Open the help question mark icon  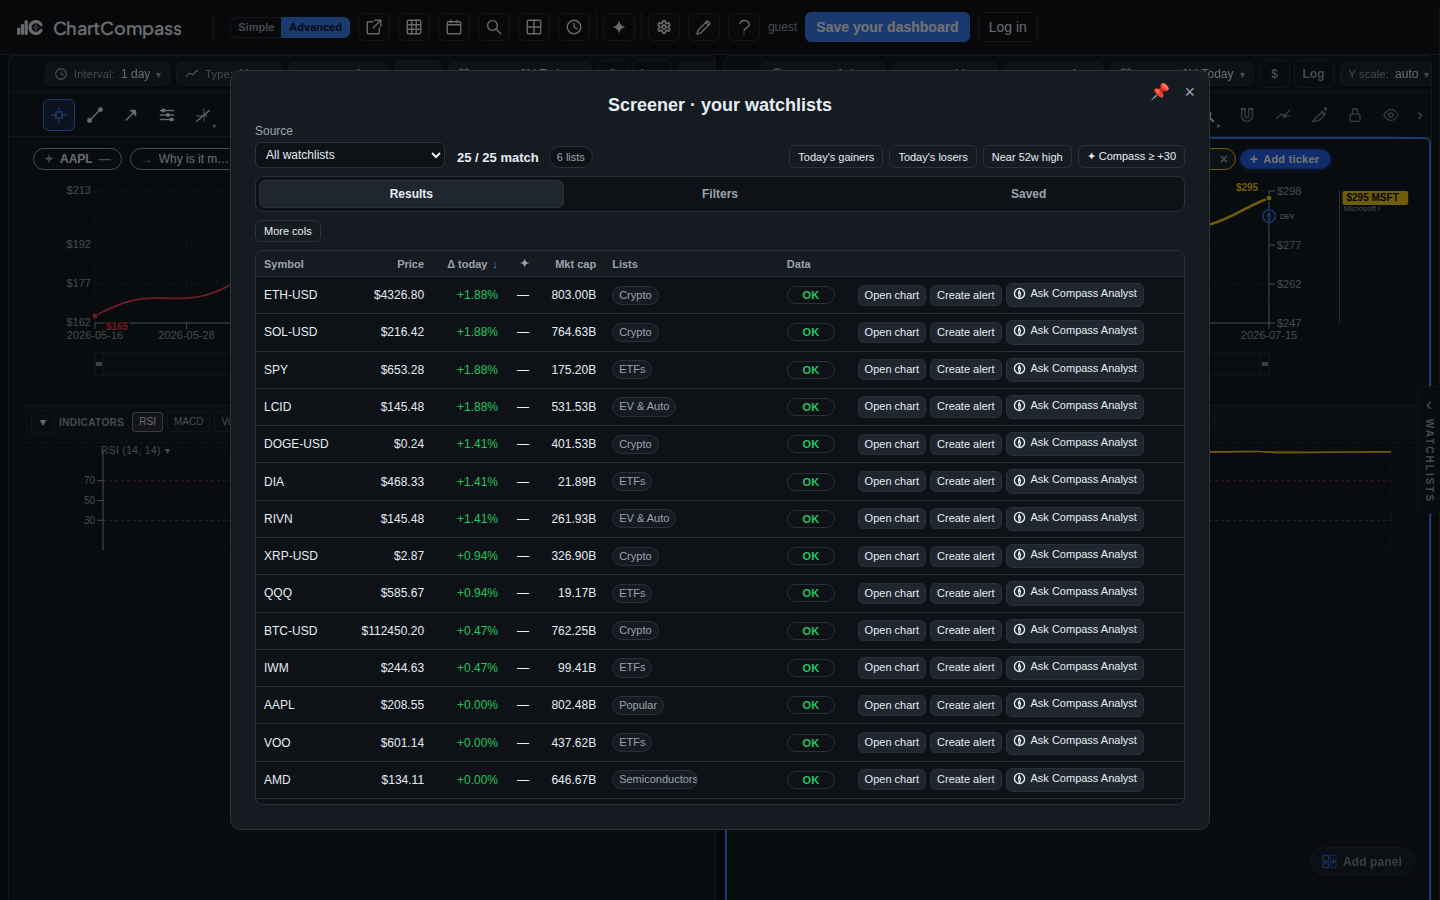(744, 27)
